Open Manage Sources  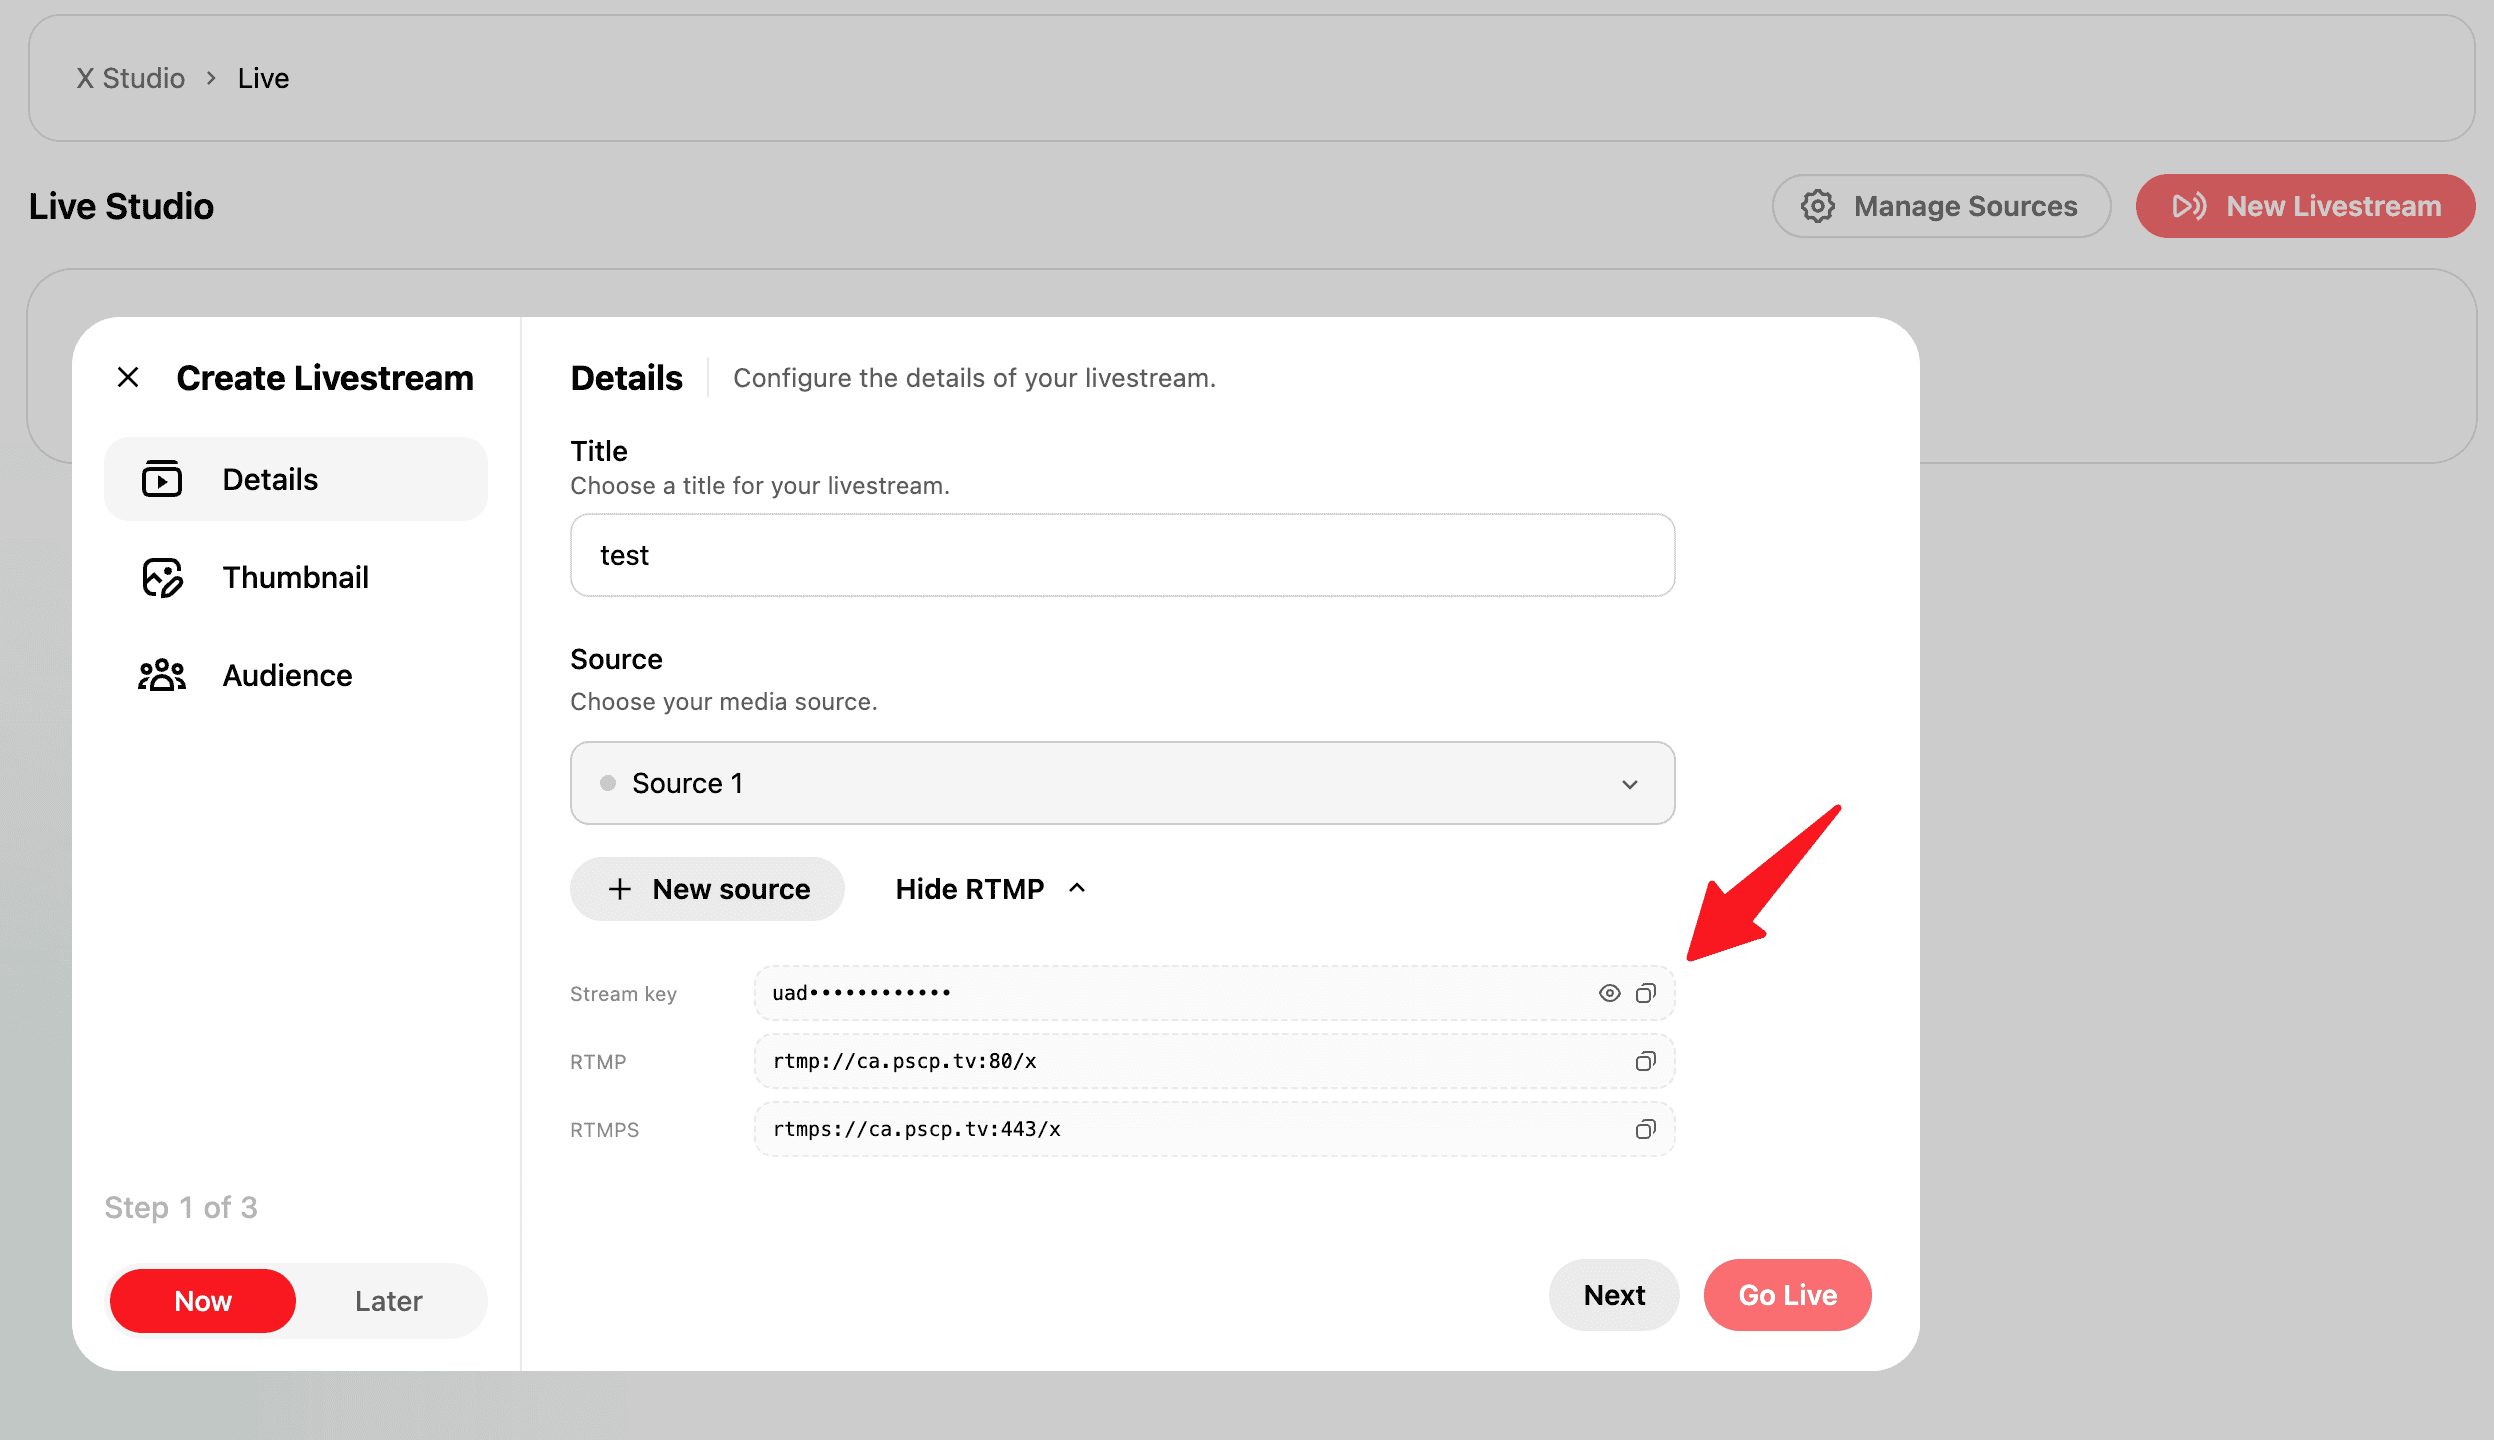tap(1941, 206)
